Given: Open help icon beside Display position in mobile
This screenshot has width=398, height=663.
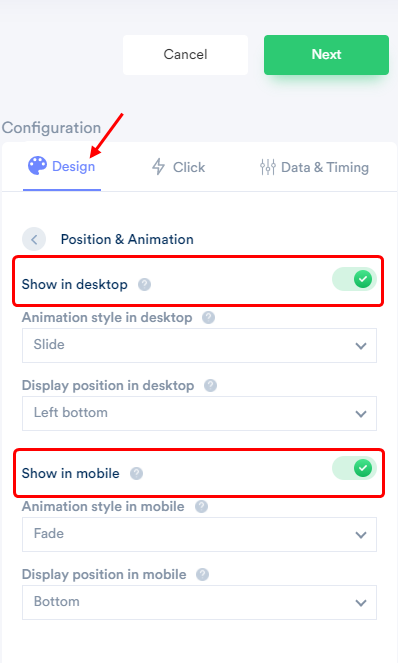Looking at the screenshot, I should [x=203, y=574].
